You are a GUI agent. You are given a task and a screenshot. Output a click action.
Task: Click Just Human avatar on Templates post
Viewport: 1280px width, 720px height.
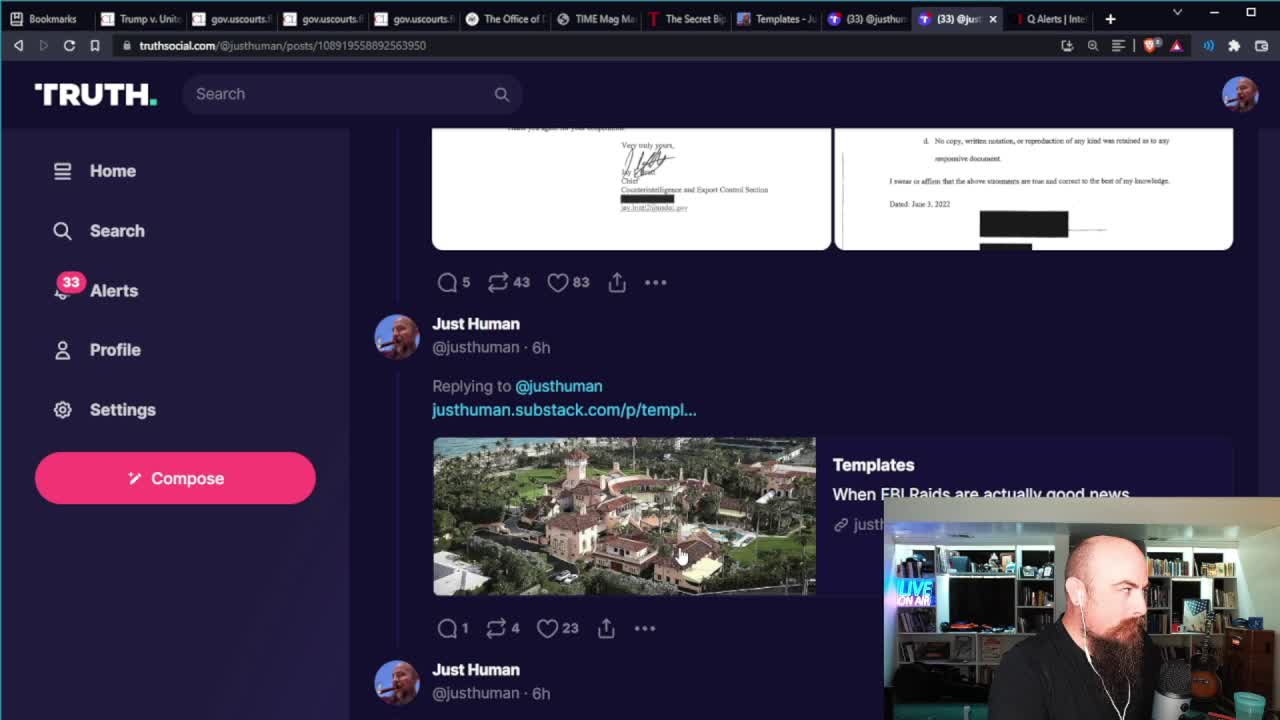(x=397, y=336)
